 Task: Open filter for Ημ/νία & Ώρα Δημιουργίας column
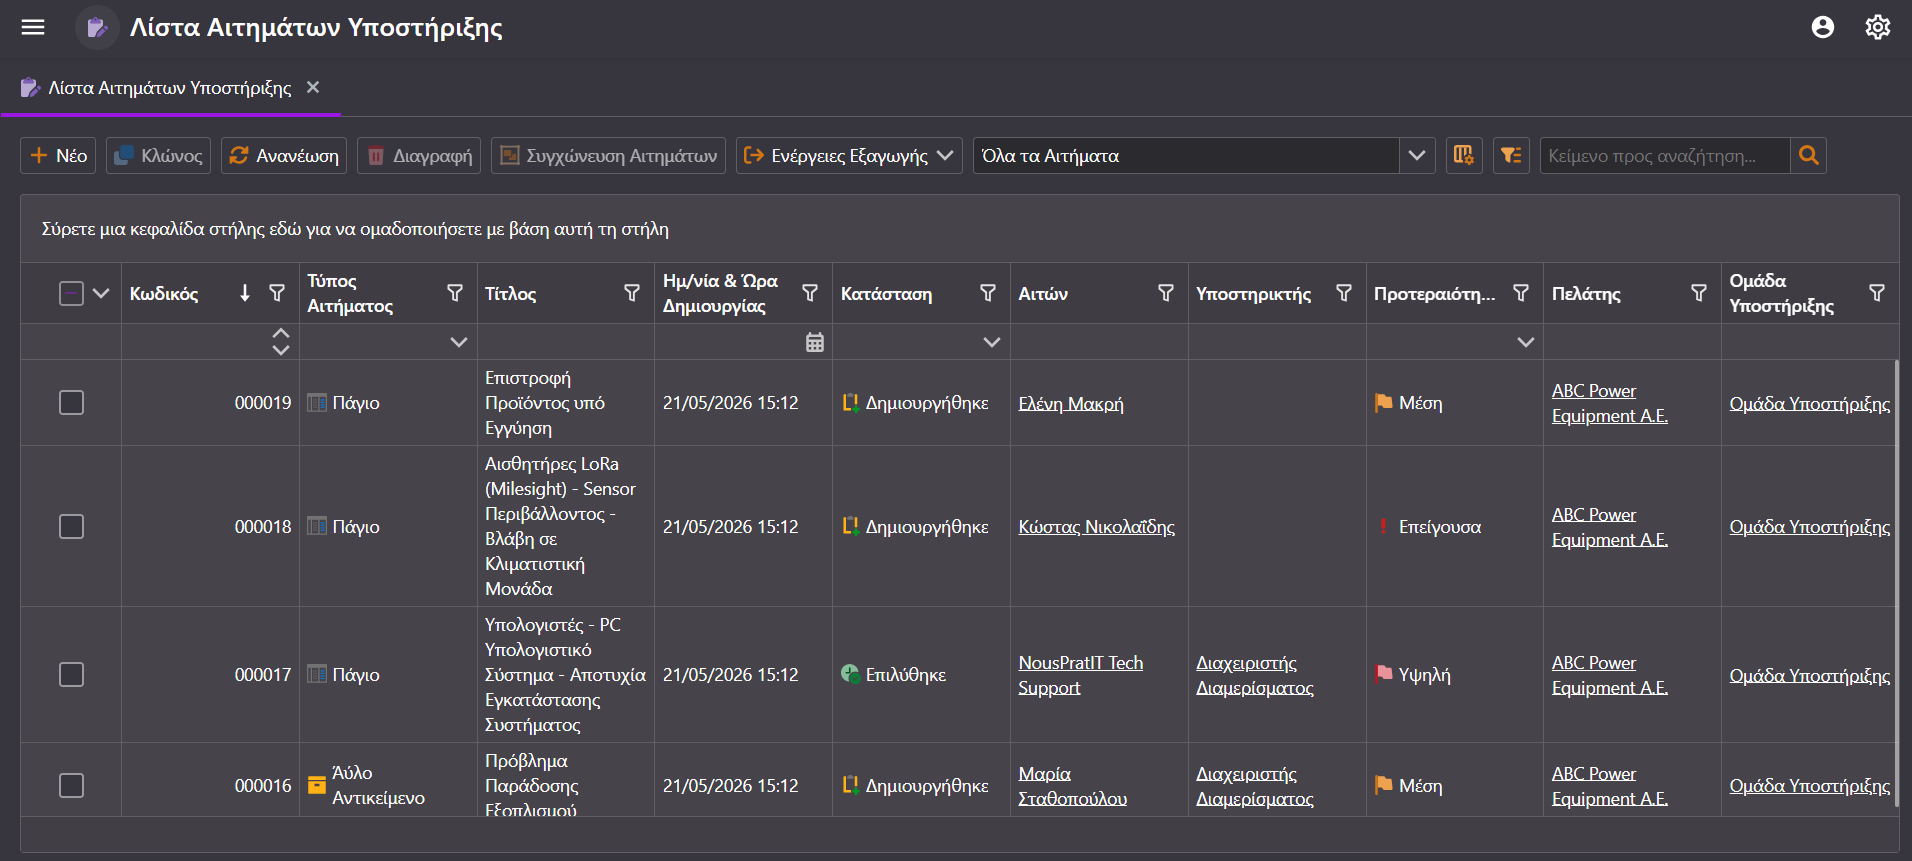pos(810,293)
